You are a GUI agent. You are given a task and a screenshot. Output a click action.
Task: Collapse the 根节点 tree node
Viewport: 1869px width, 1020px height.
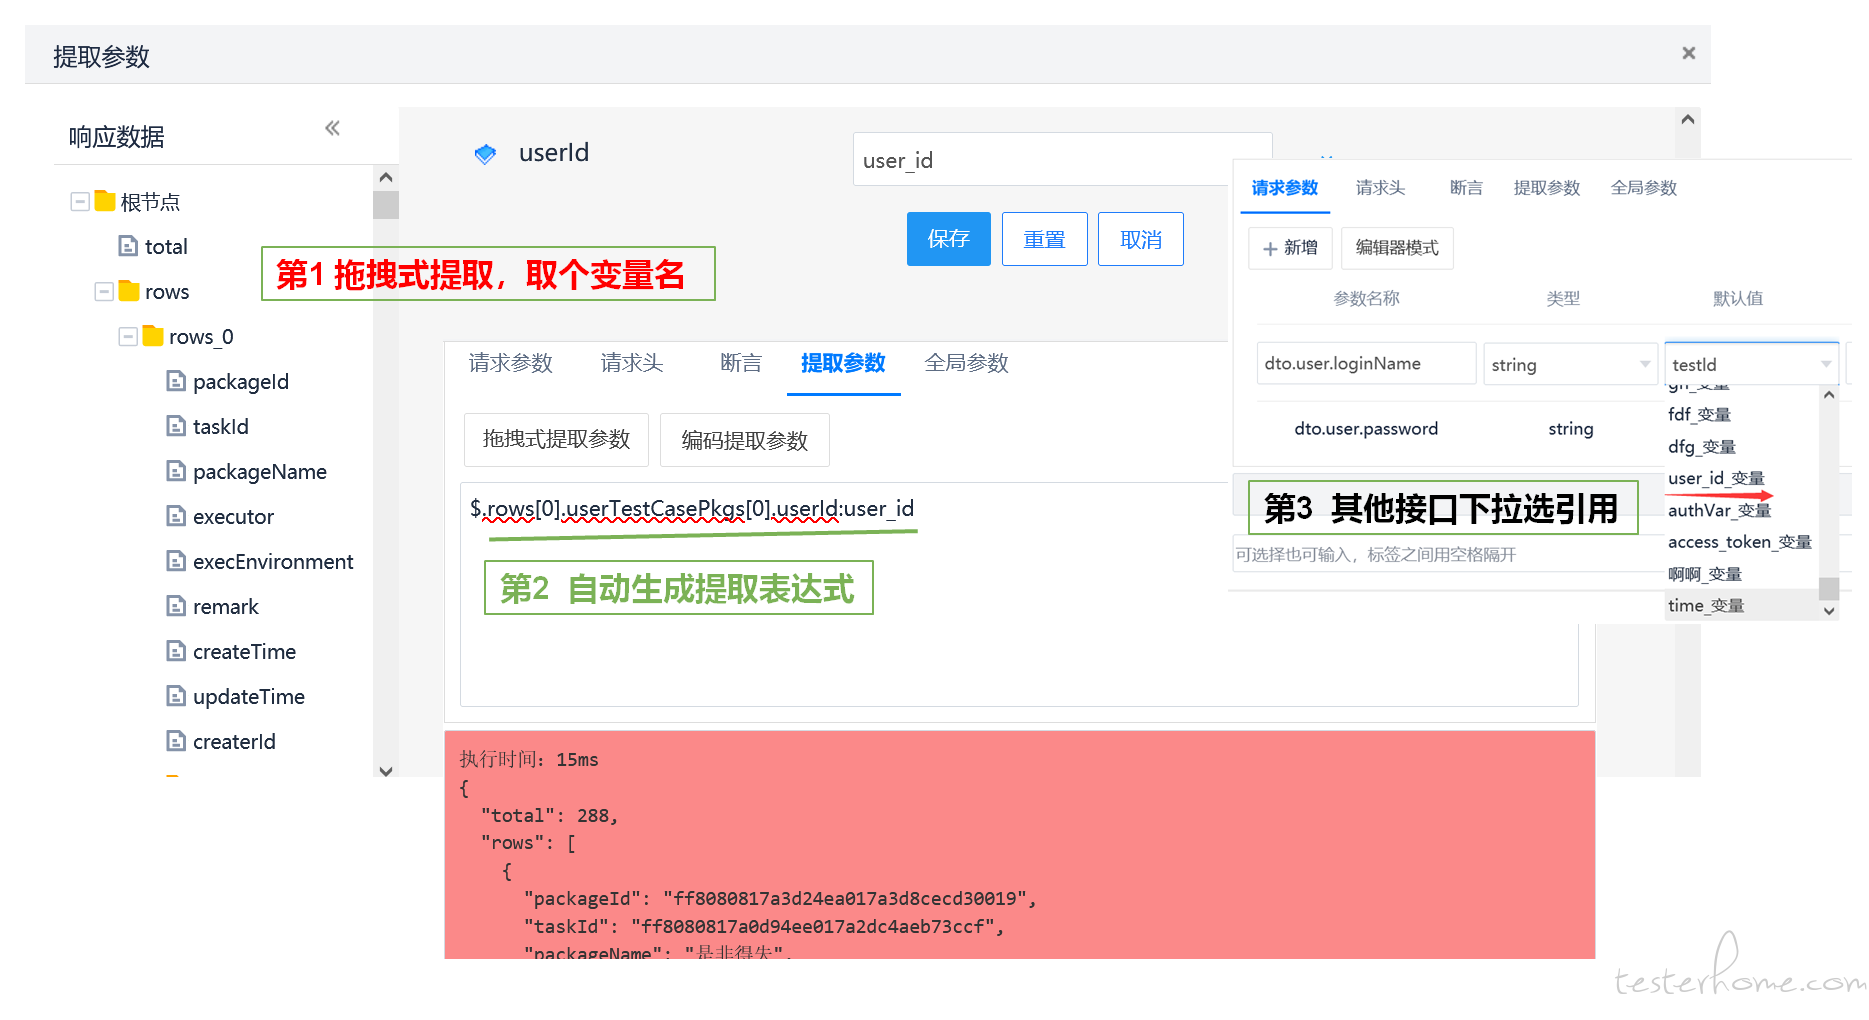80,202
